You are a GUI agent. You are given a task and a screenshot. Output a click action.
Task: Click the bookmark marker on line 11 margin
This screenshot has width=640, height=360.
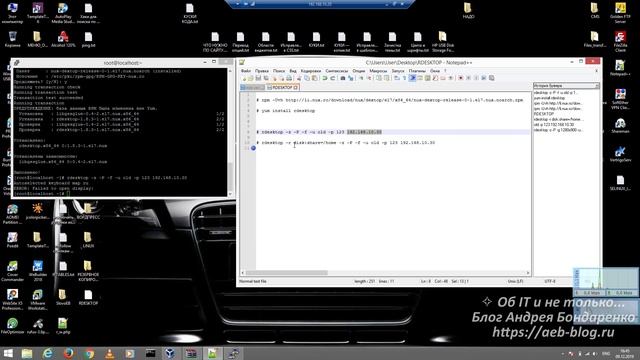(x=253, y=148)
